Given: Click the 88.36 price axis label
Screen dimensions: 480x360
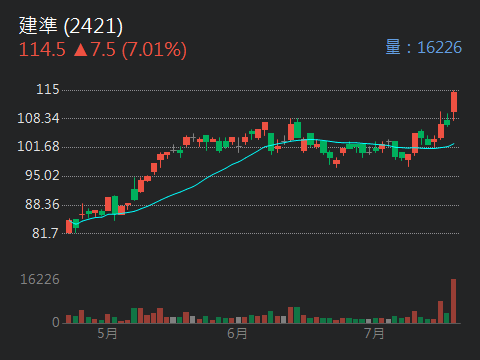Looking at the screenshot, I should (x=42, y=204).
